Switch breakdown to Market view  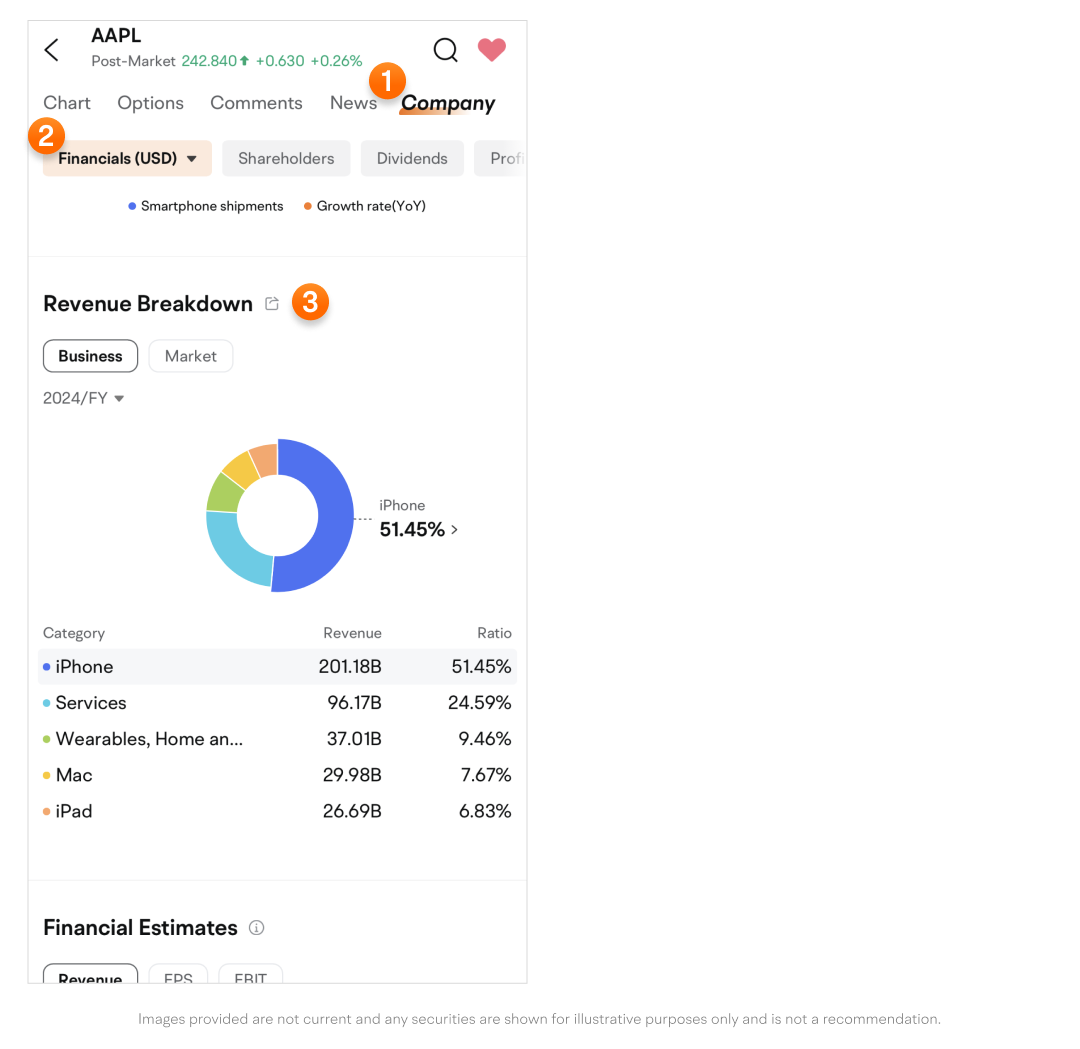point(190,356)
